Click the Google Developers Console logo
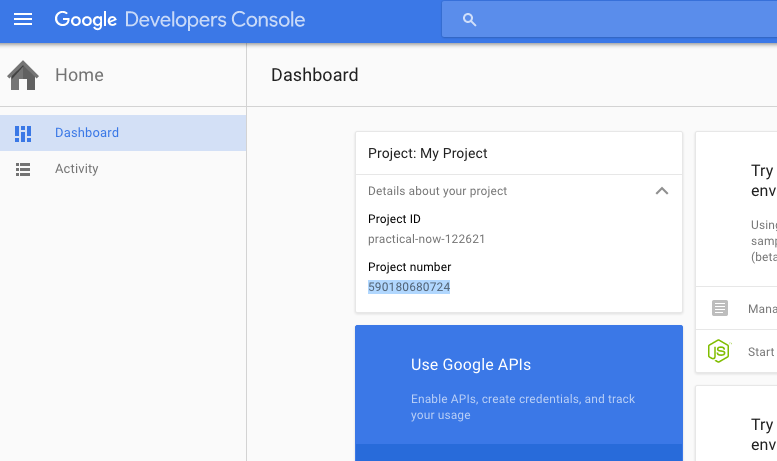This screenshot has height=461, width=777. tap(180, 20)
